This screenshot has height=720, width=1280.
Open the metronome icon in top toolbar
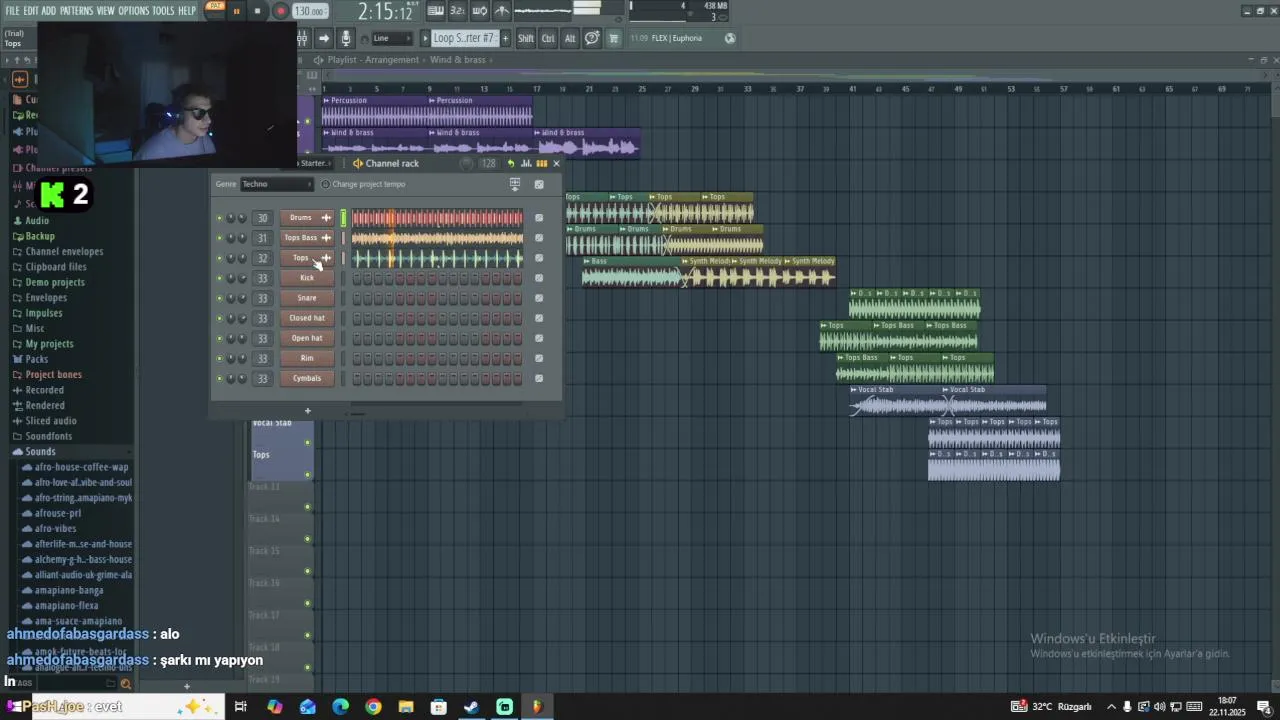[502, 11]
